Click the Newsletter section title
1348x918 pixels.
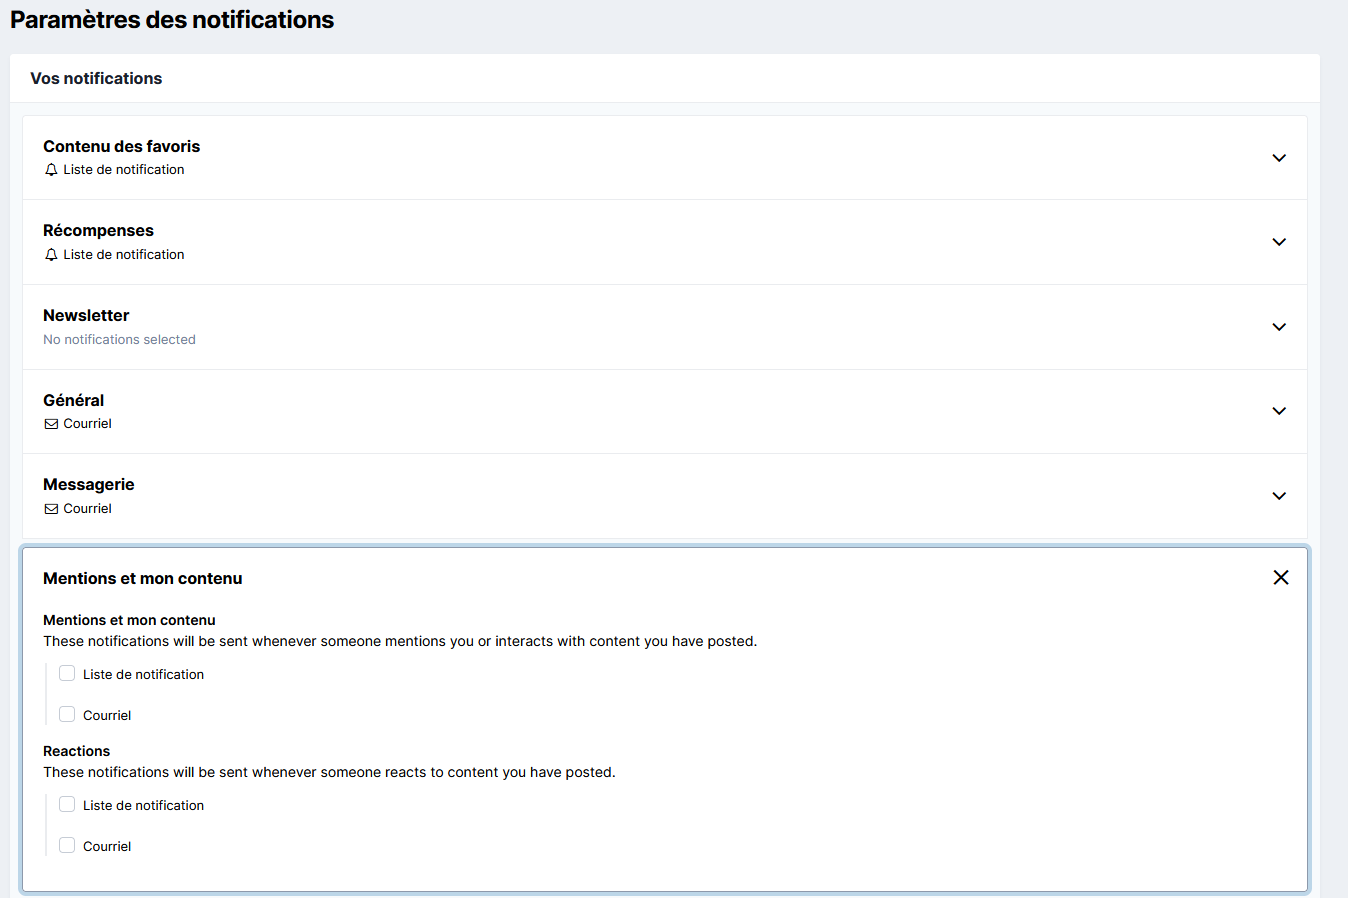86,315
